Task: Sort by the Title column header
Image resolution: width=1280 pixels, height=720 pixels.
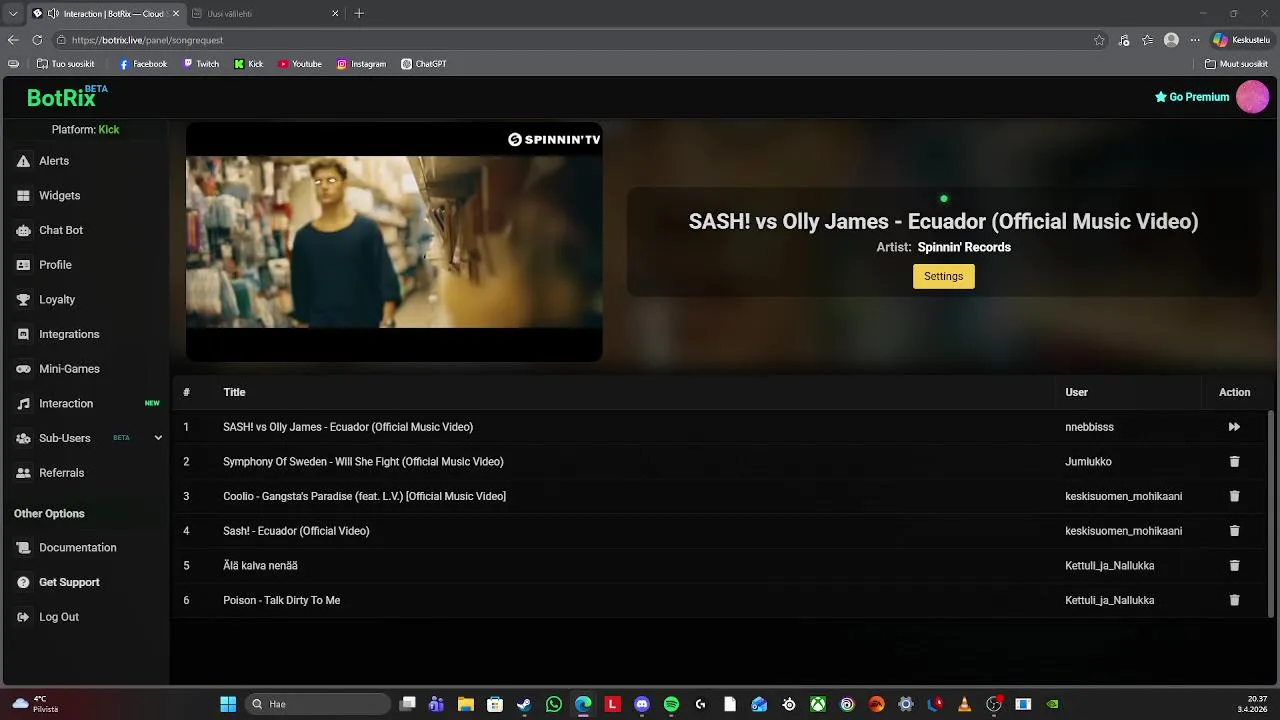Action: [x=234, y=392]
